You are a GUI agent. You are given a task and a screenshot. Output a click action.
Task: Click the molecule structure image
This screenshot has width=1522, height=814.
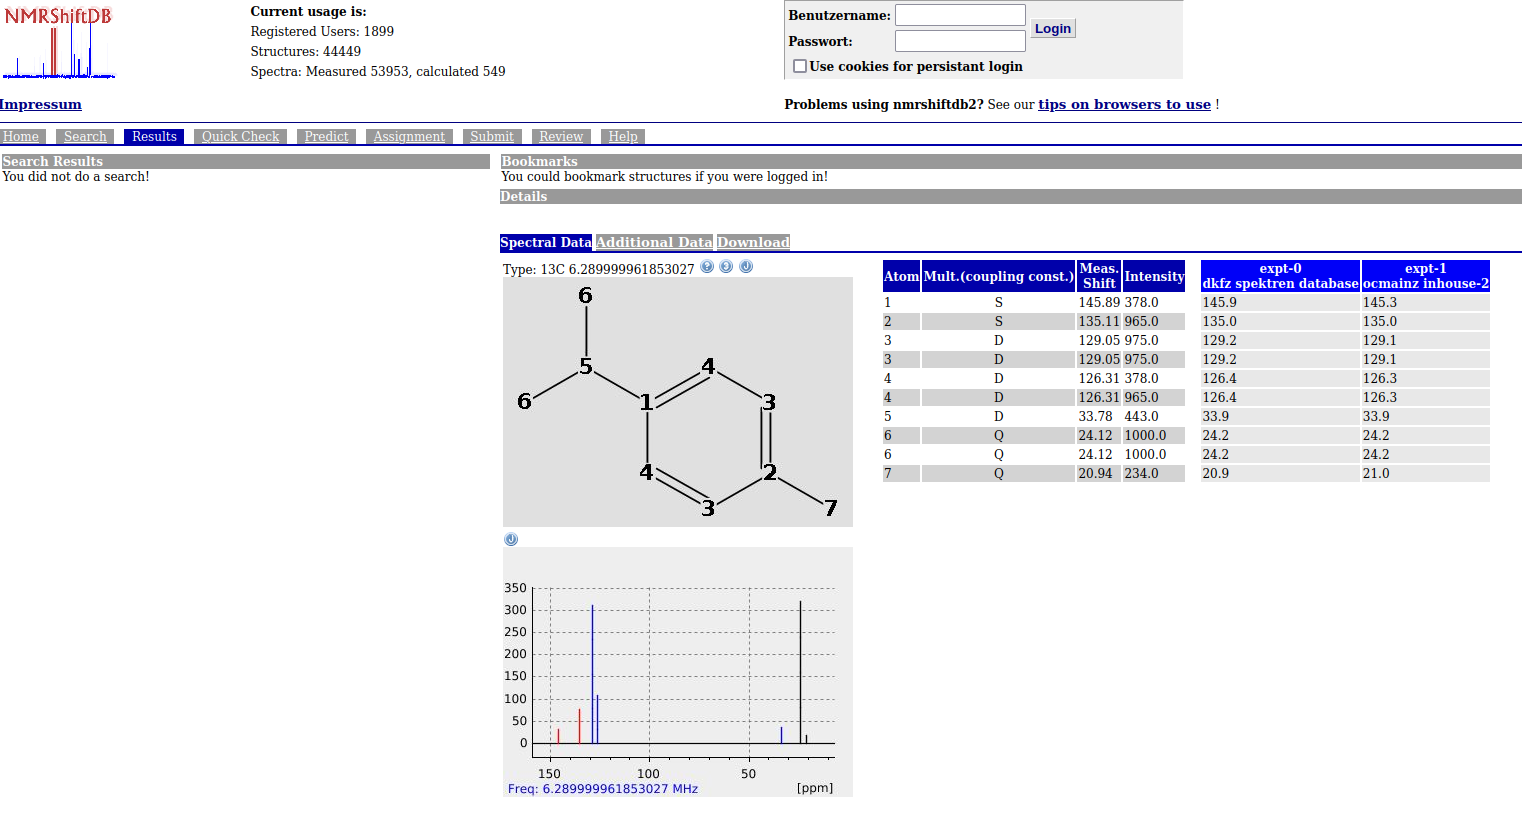point(677,402)
